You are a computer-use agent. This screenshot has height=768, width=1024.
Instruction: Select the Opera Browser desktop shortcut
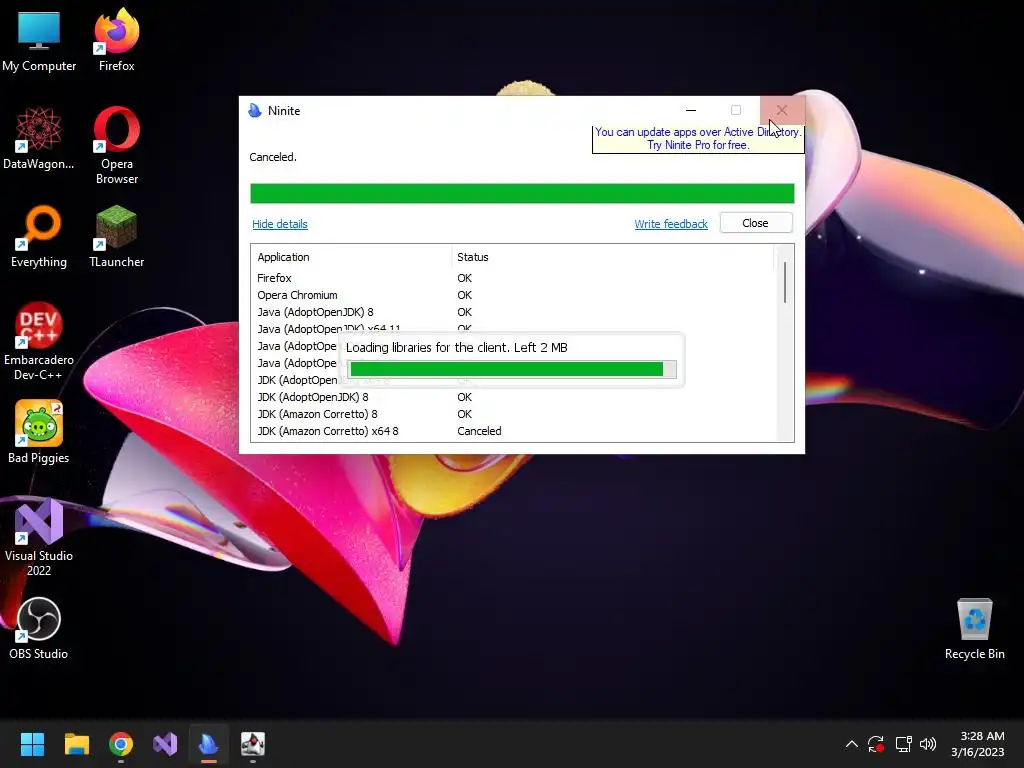tap(116, 145)
